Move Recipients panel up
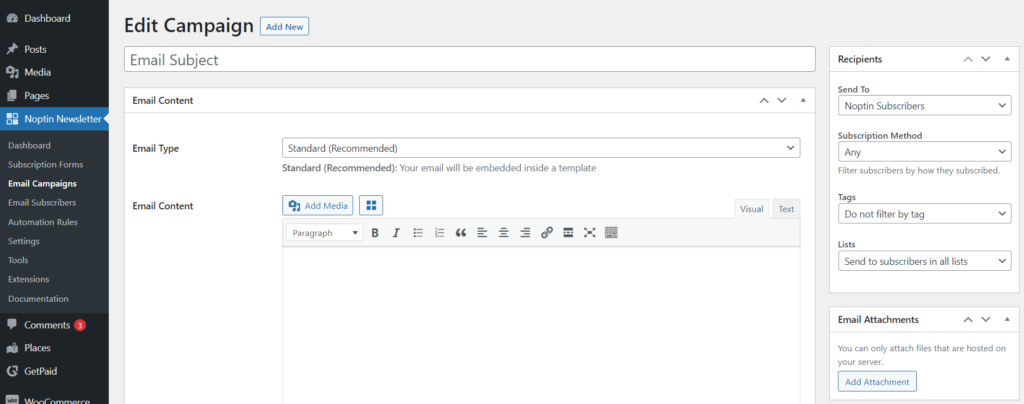 968,59
